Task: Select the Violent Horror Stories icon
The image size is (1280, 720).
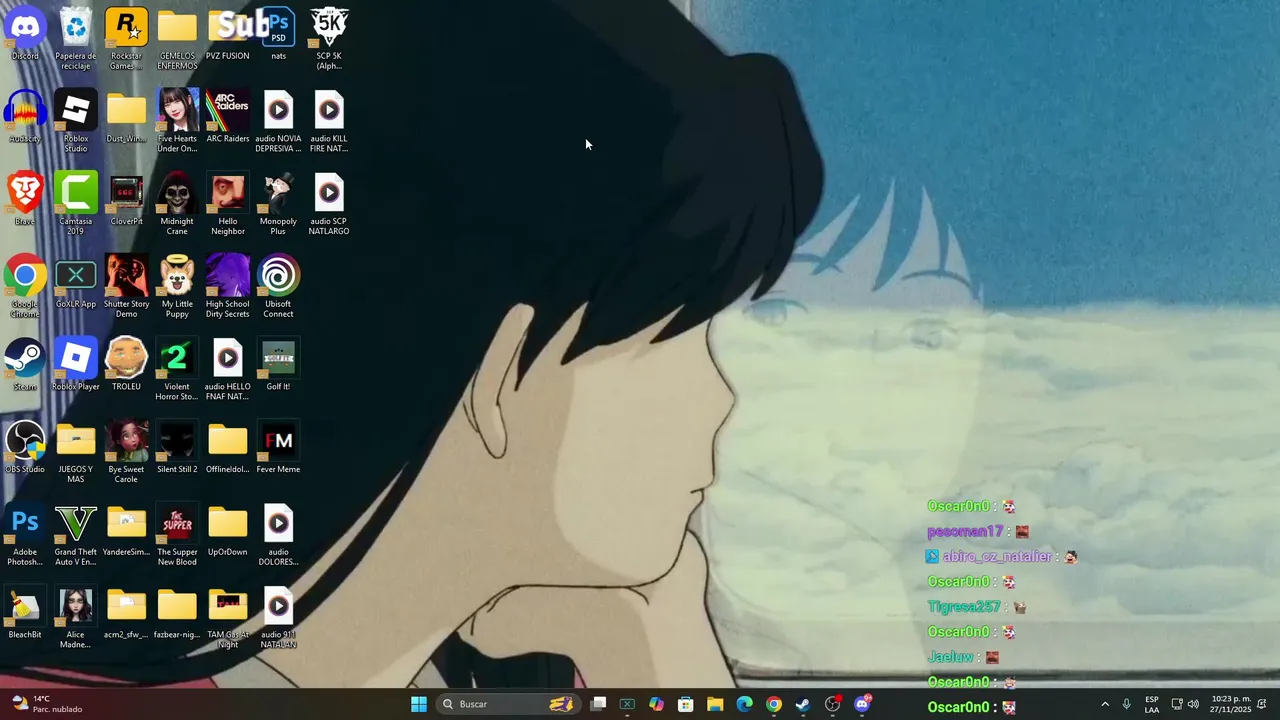Action: (x=177, y=370)
